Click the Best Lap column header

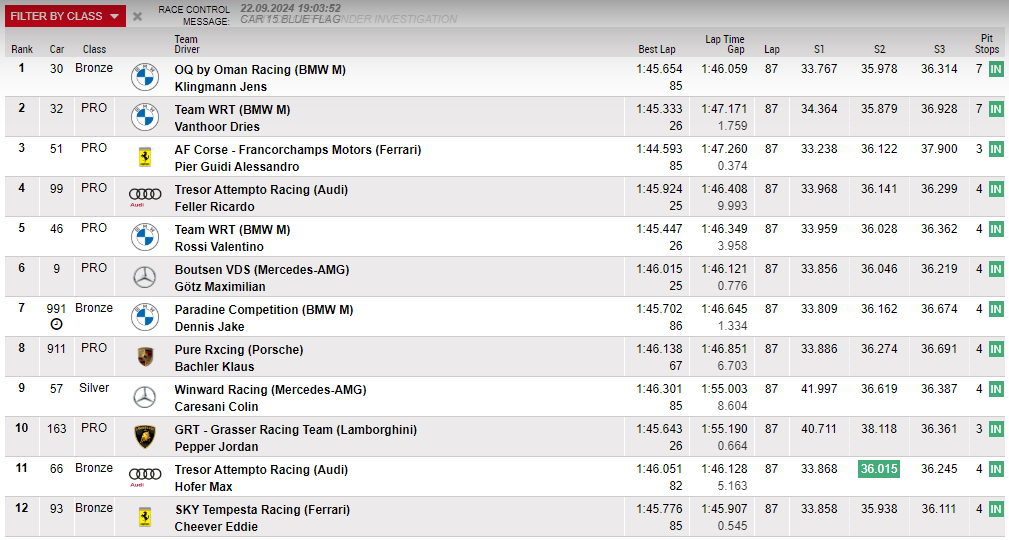656,49
